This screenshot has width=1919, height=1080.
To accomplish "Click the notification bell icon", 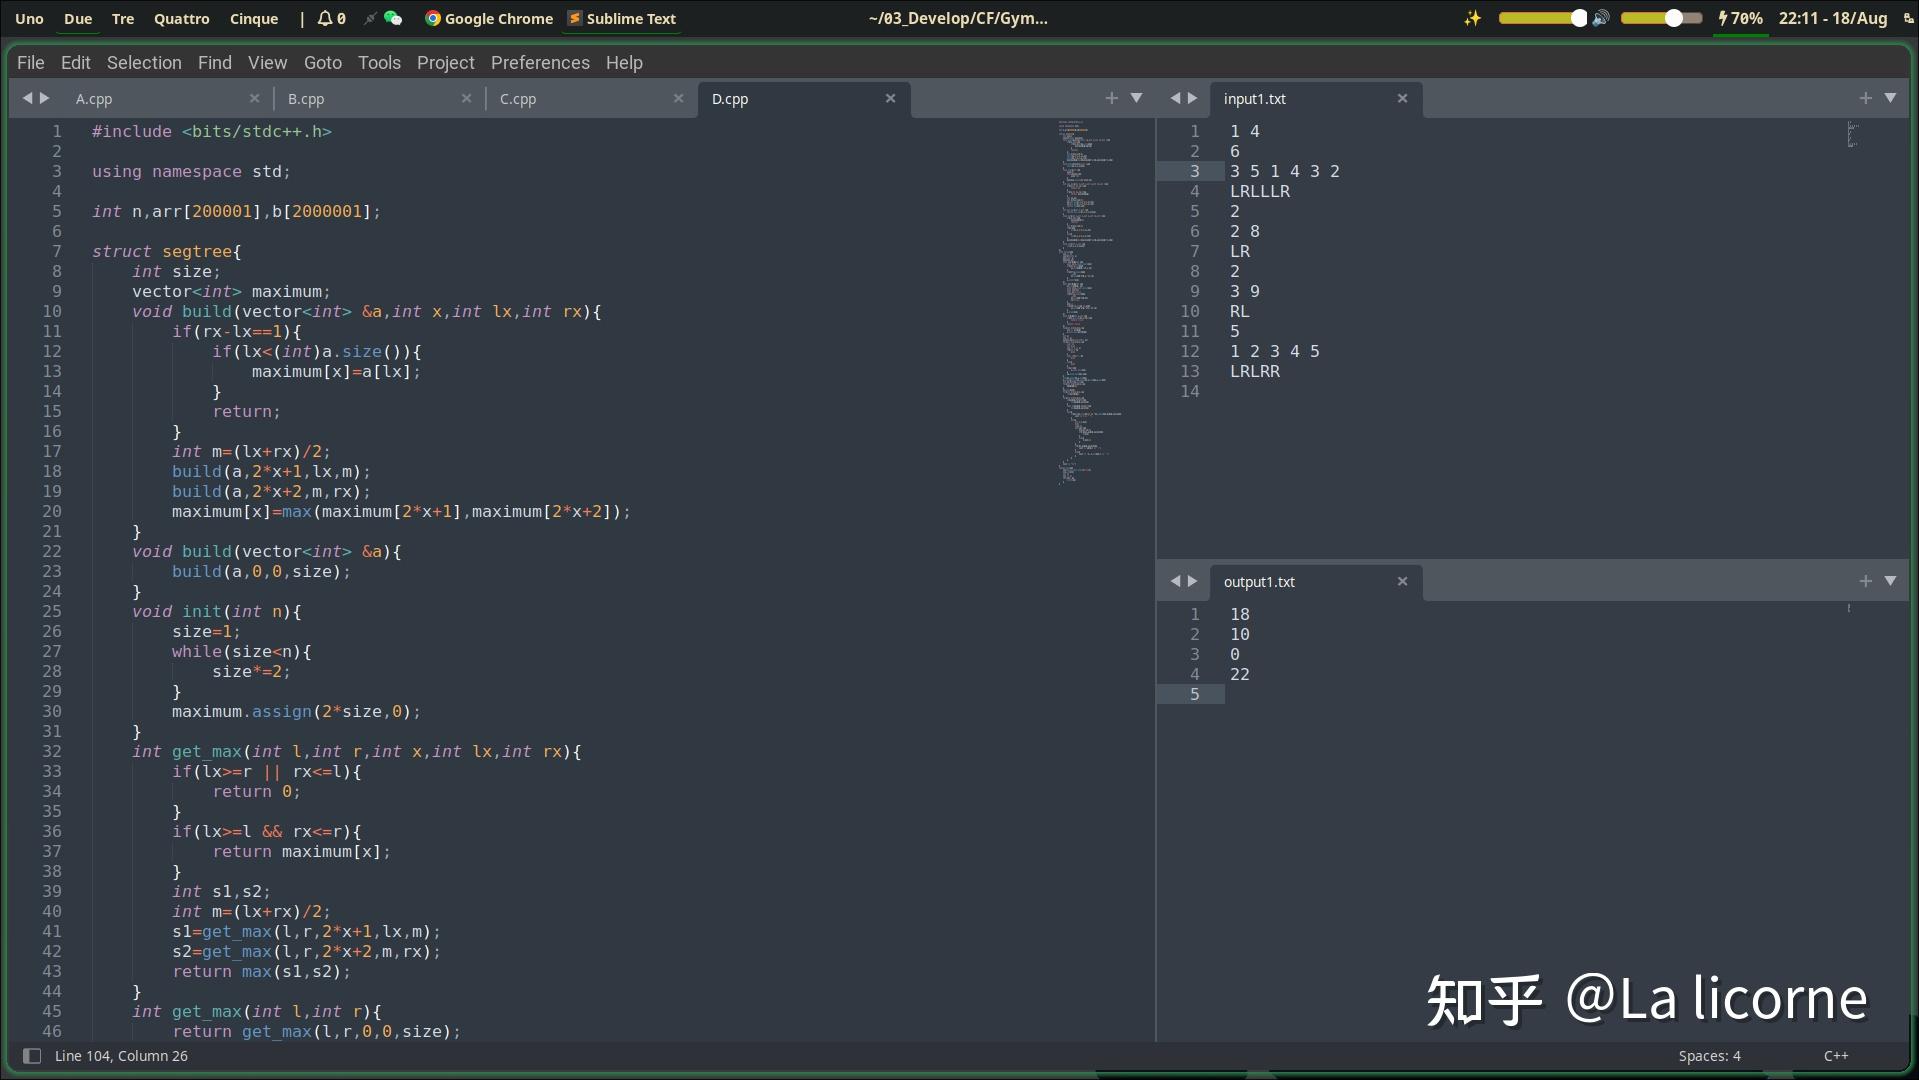I will coord(327,18).
